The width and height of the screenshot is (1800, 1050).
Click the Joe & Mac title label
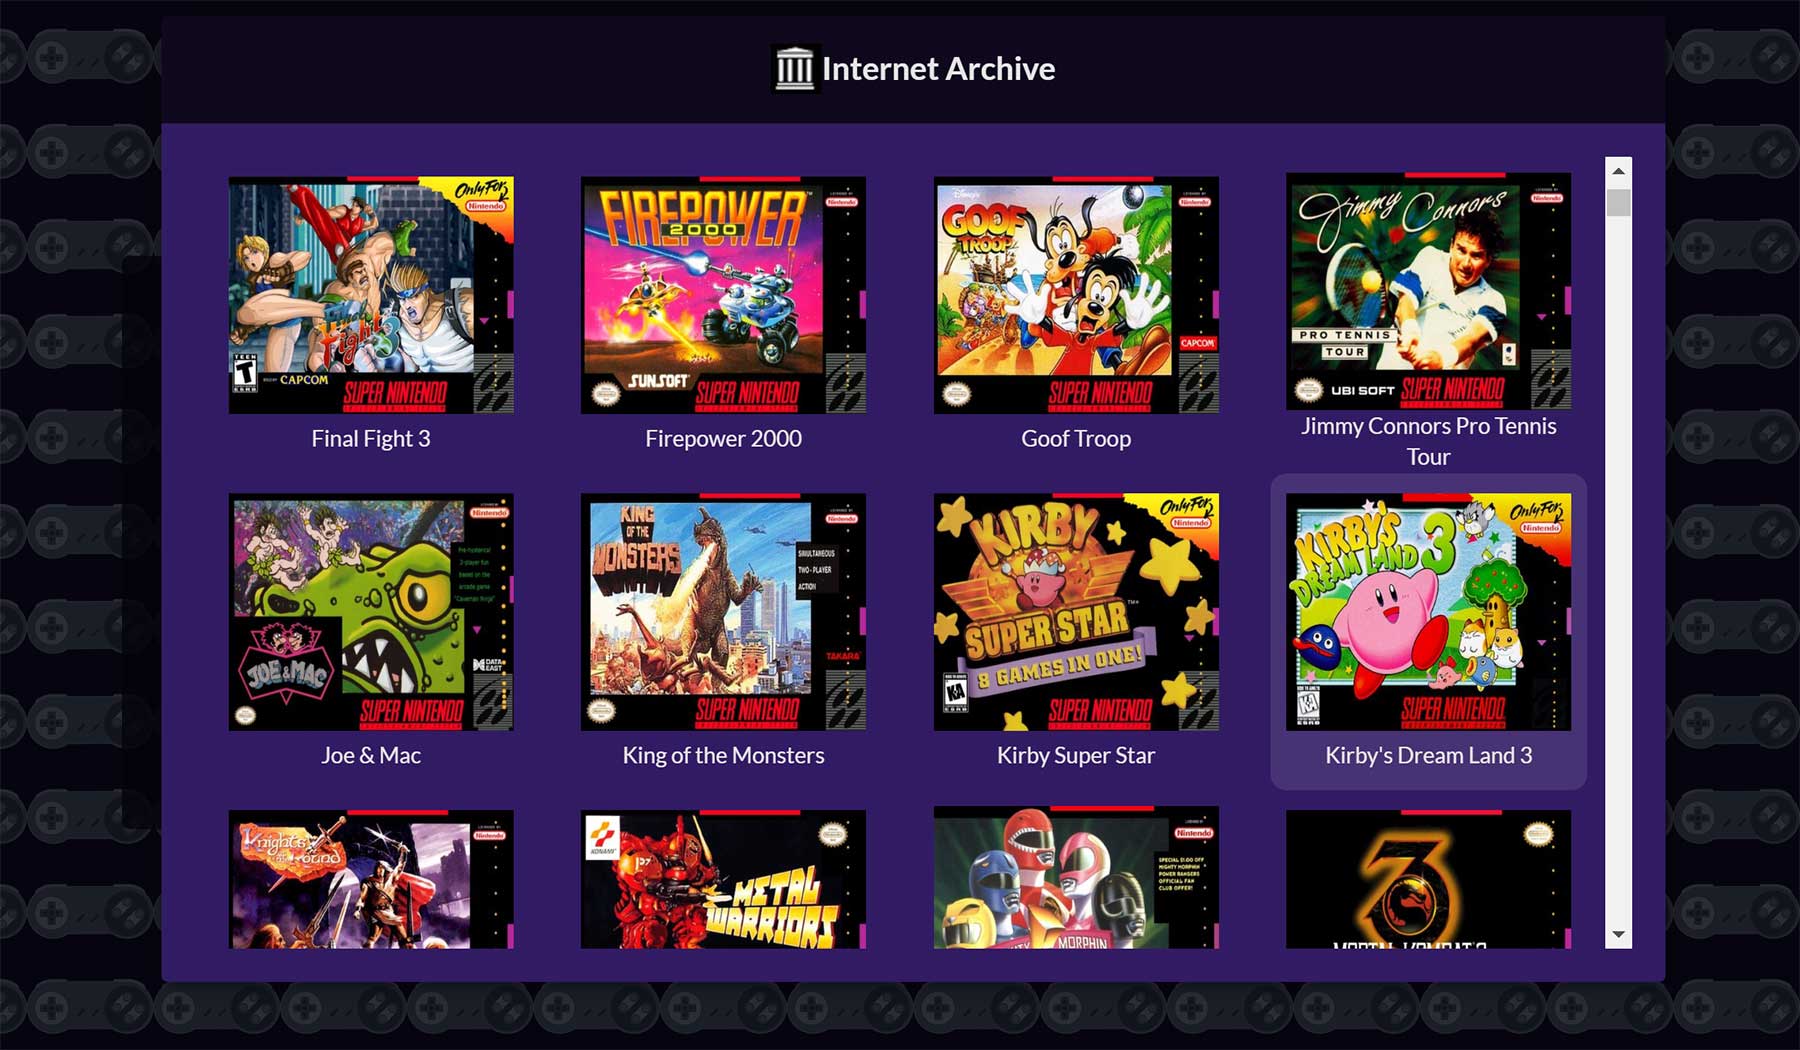371,756
